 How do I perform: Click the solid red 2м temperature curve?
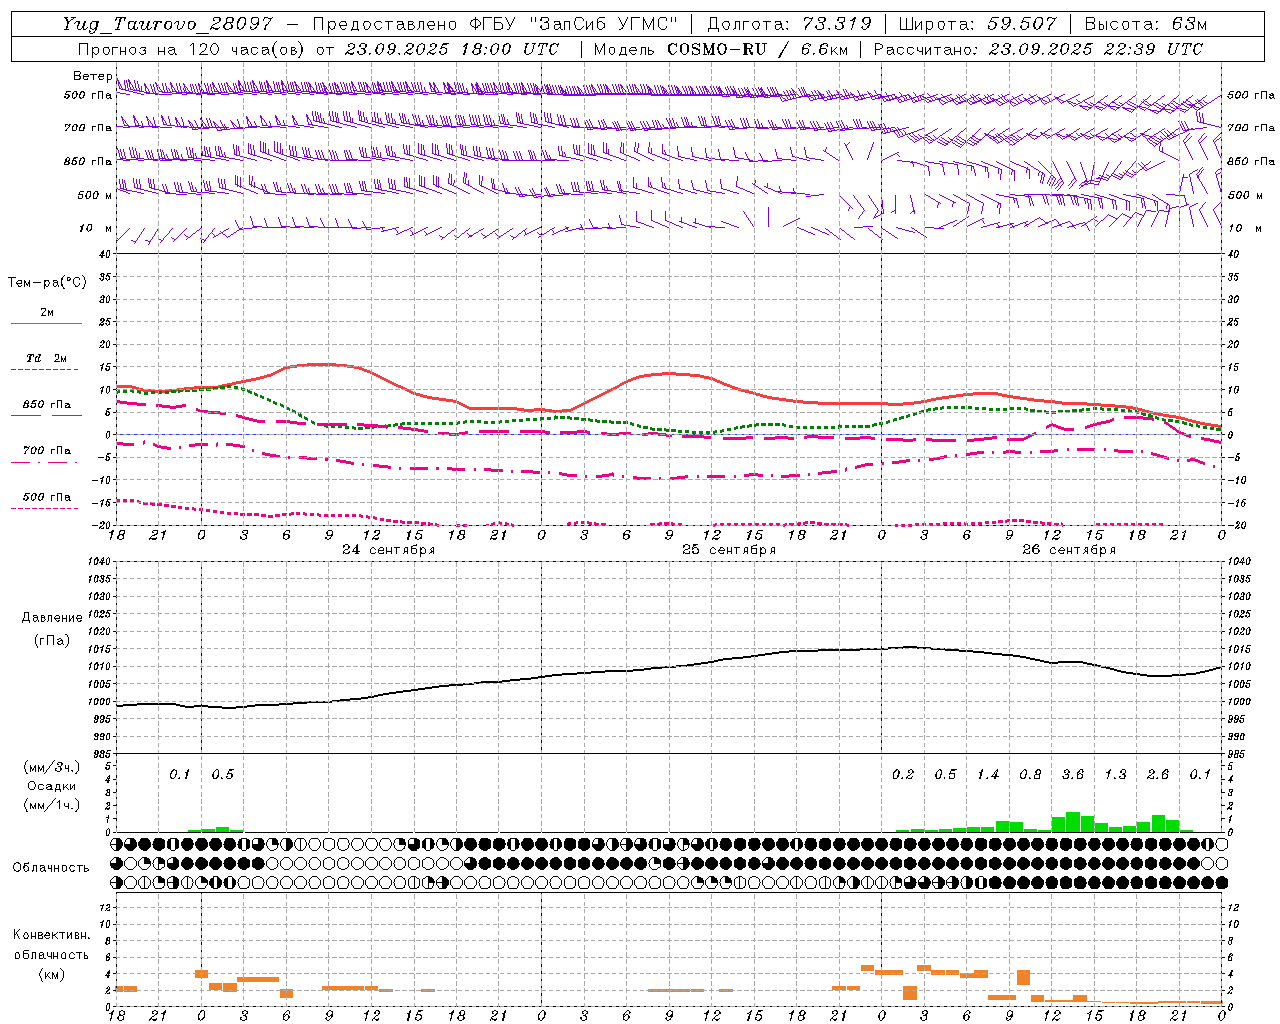click(x=668, y=374)
